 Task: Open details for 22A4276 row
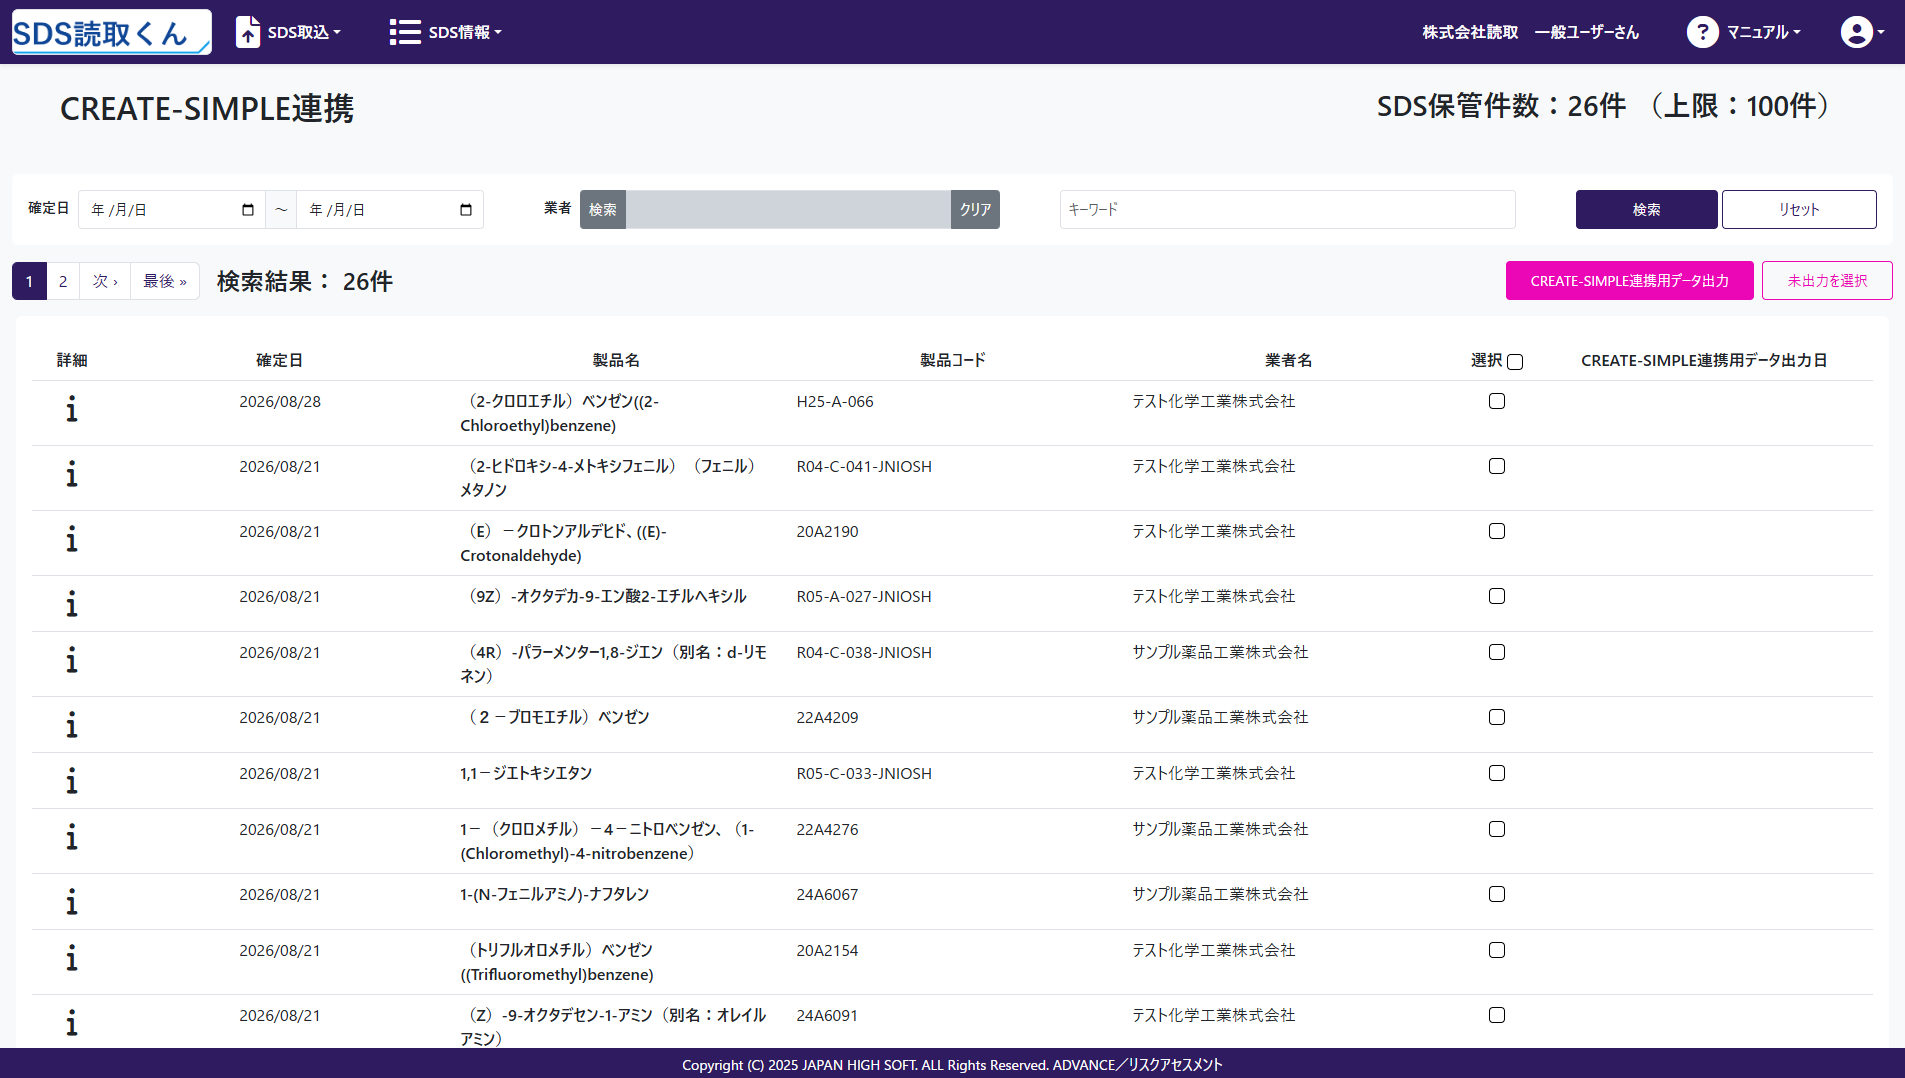71,837
